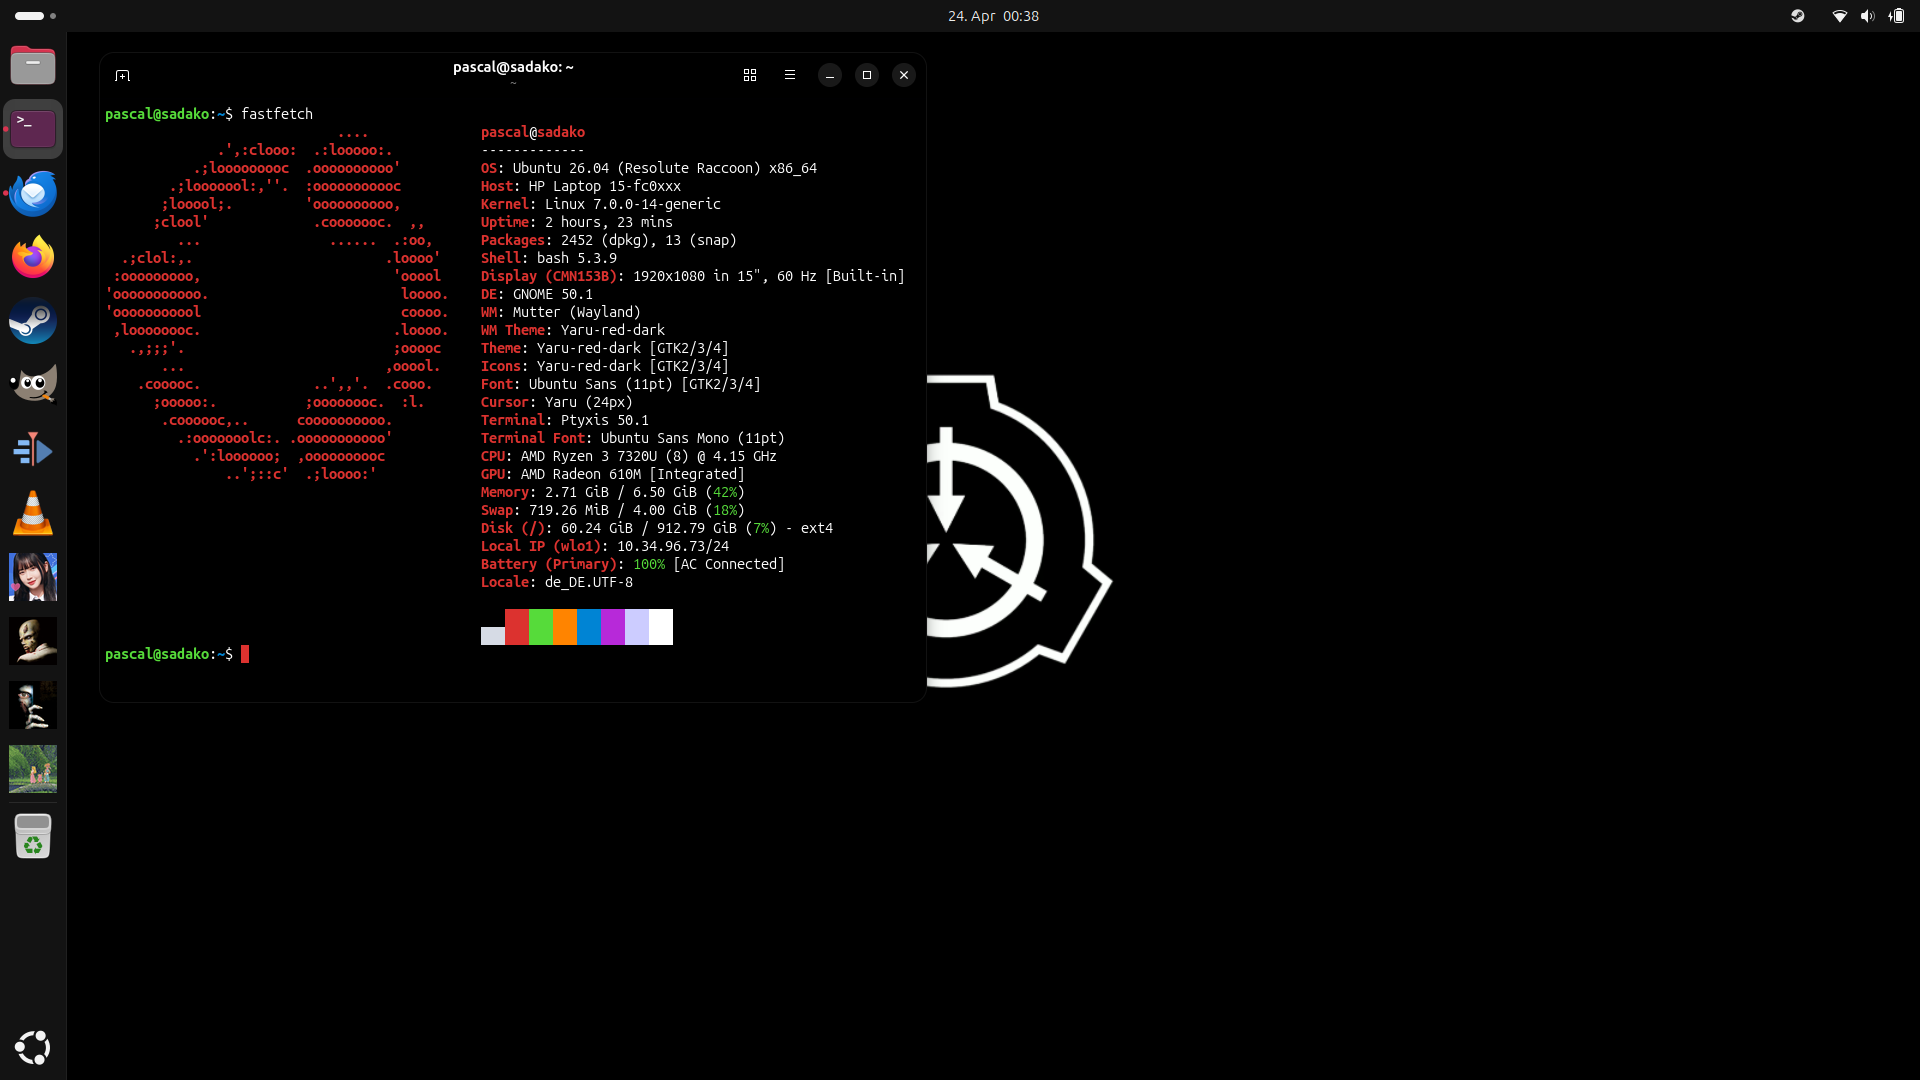Screen dimensions: 1920x1080
Task: Click the "Font: Ubuntu Sans (11pt)" line
Action: click(x=621, y=384)
